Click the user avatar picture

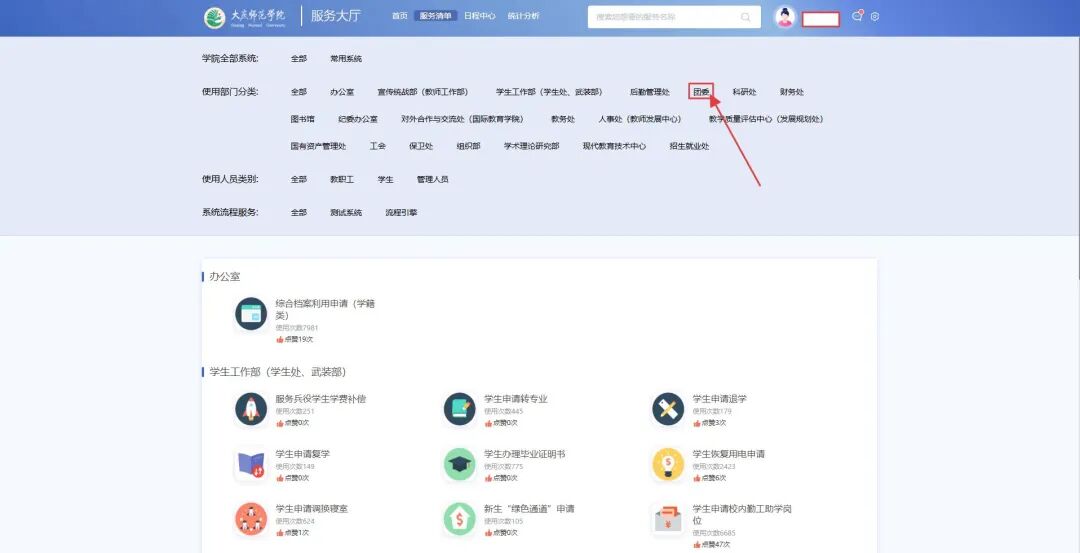(x=785, y=17)
